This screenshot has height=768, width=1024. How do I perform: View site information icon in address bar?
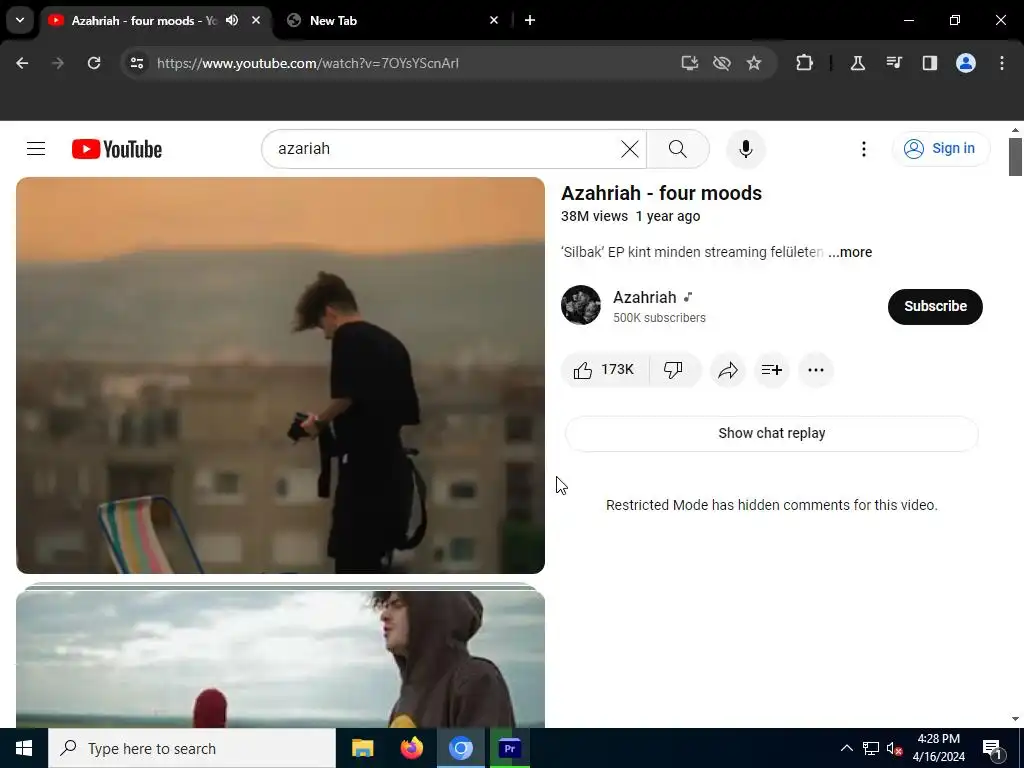click(x=137, y=63)
